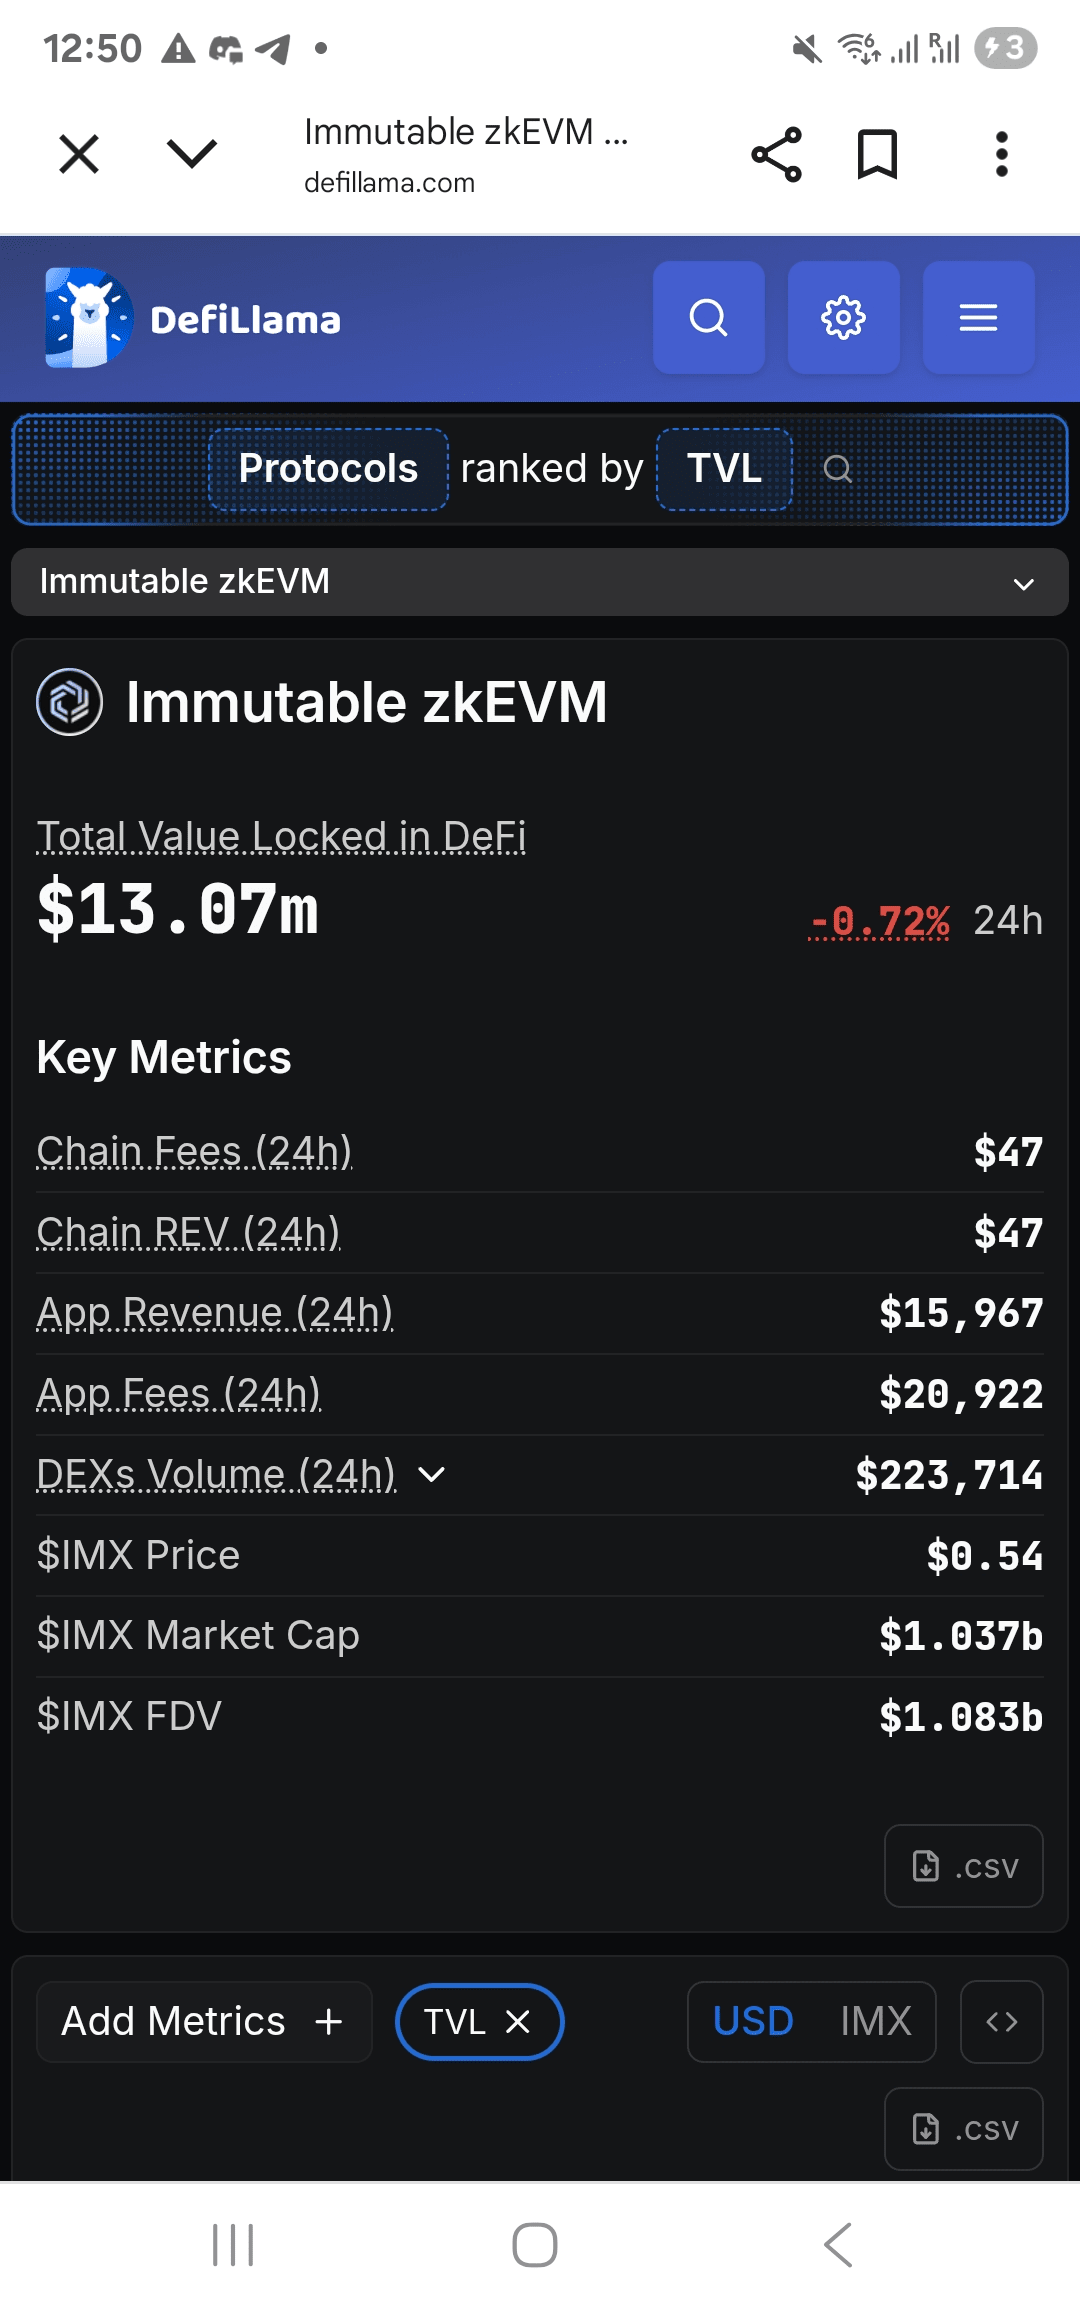Screen dimensions: 1080x2316
Task: Change the TVL ranking metric
Action: coord(724,469)
